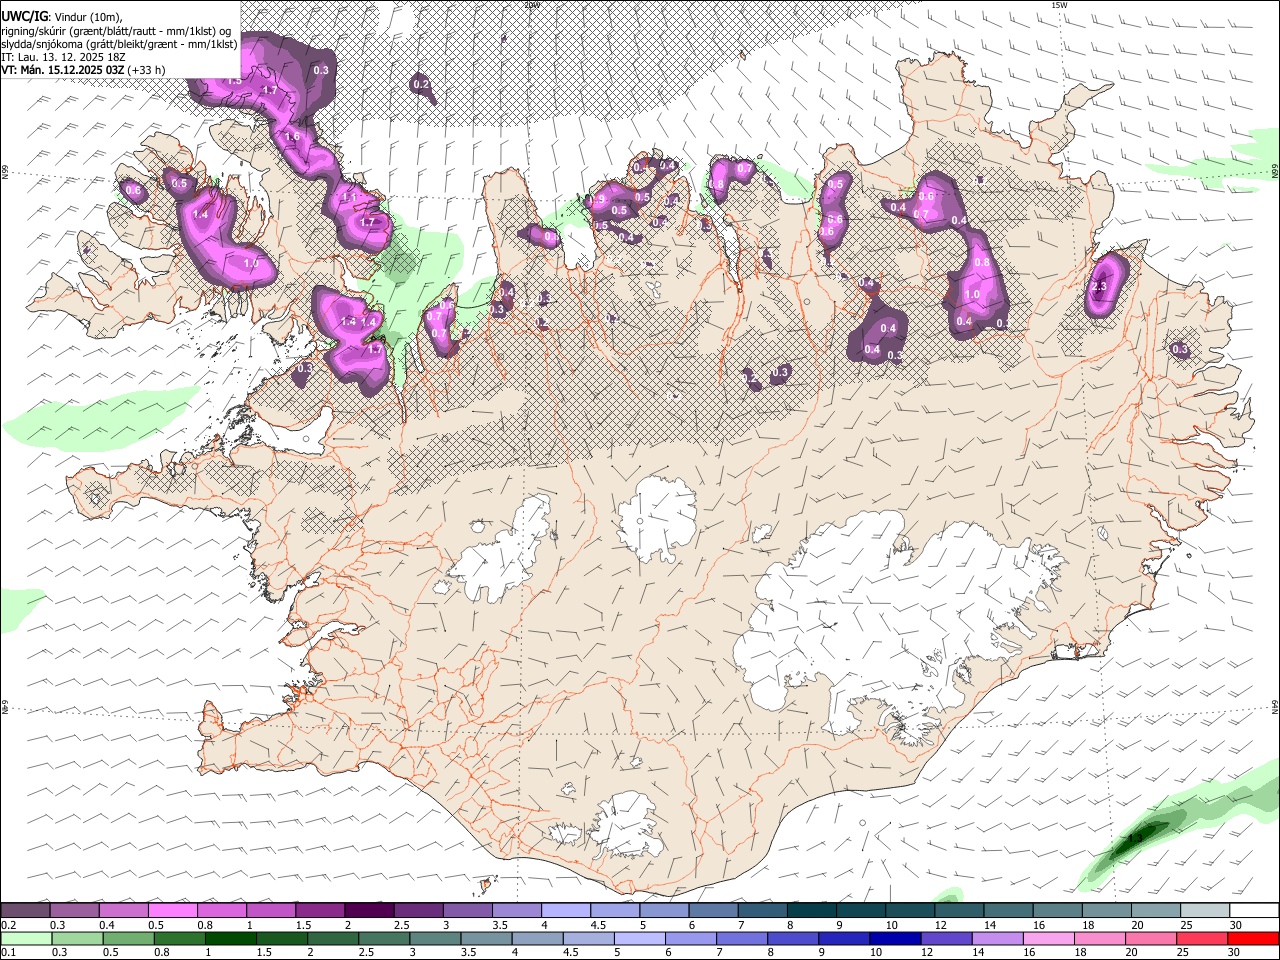
Task: Pick the red 30 swatch in rain scale
Action: [1253, 938]
